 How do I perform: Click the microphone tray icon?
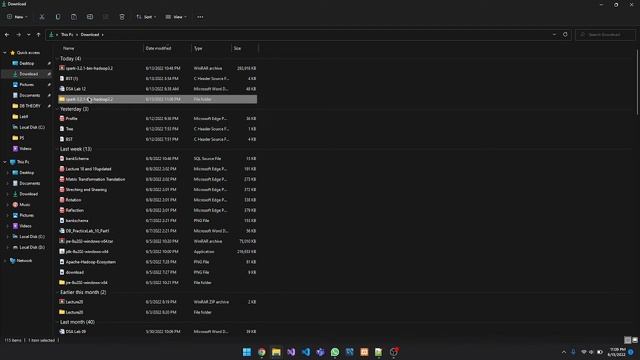(x=573, y=352)
